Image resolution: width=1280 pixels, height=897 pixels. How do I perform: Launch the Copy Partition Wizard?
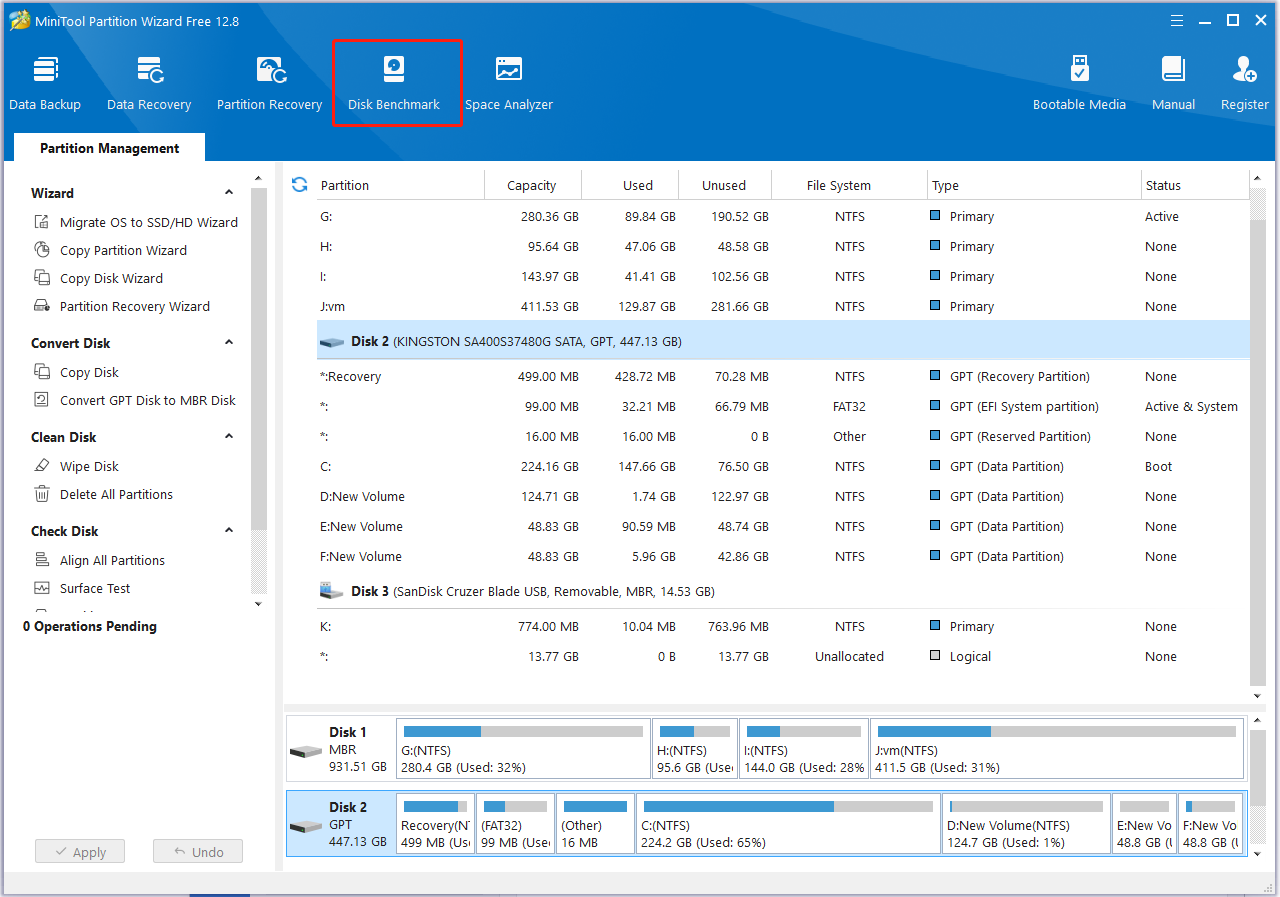110,250
